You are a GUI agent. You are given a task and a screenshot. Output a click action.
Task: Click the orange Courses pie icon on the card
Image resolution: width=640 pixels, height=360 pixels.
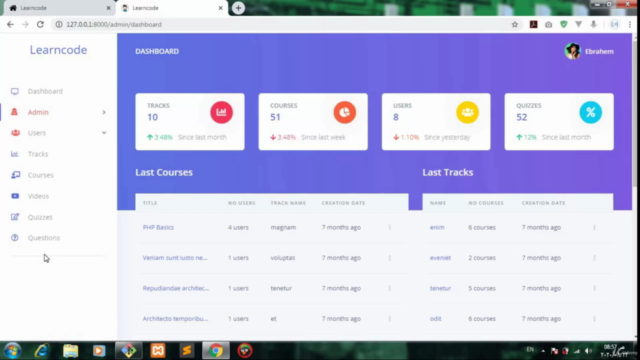click(x=344, y=112)
